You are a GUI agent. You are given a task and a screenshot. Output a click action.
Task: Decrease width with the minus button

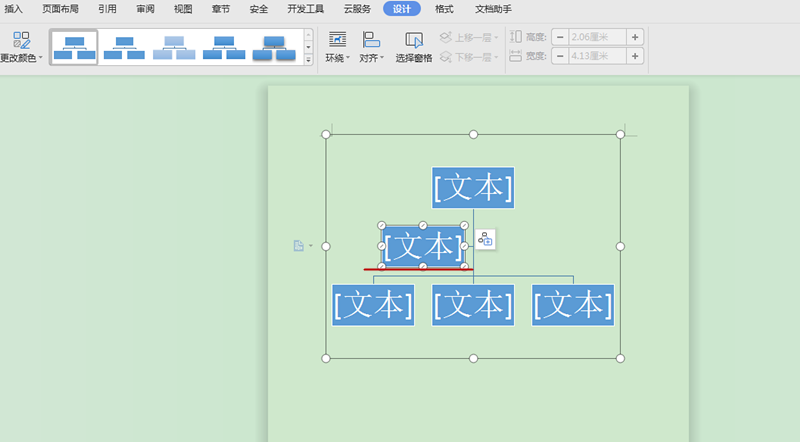point(560,57)
